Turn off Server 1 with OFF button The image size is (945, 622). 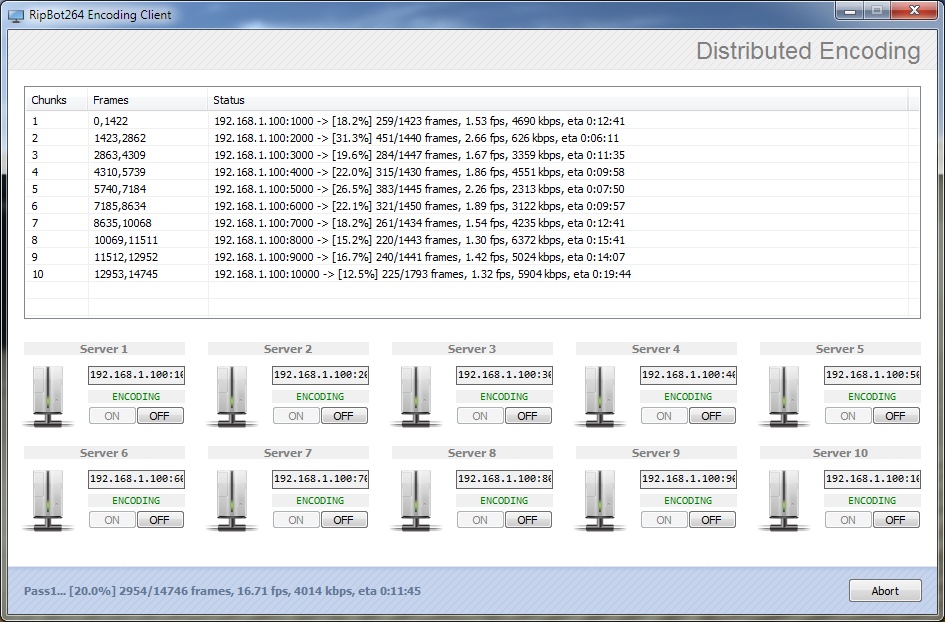pos(160,416)
